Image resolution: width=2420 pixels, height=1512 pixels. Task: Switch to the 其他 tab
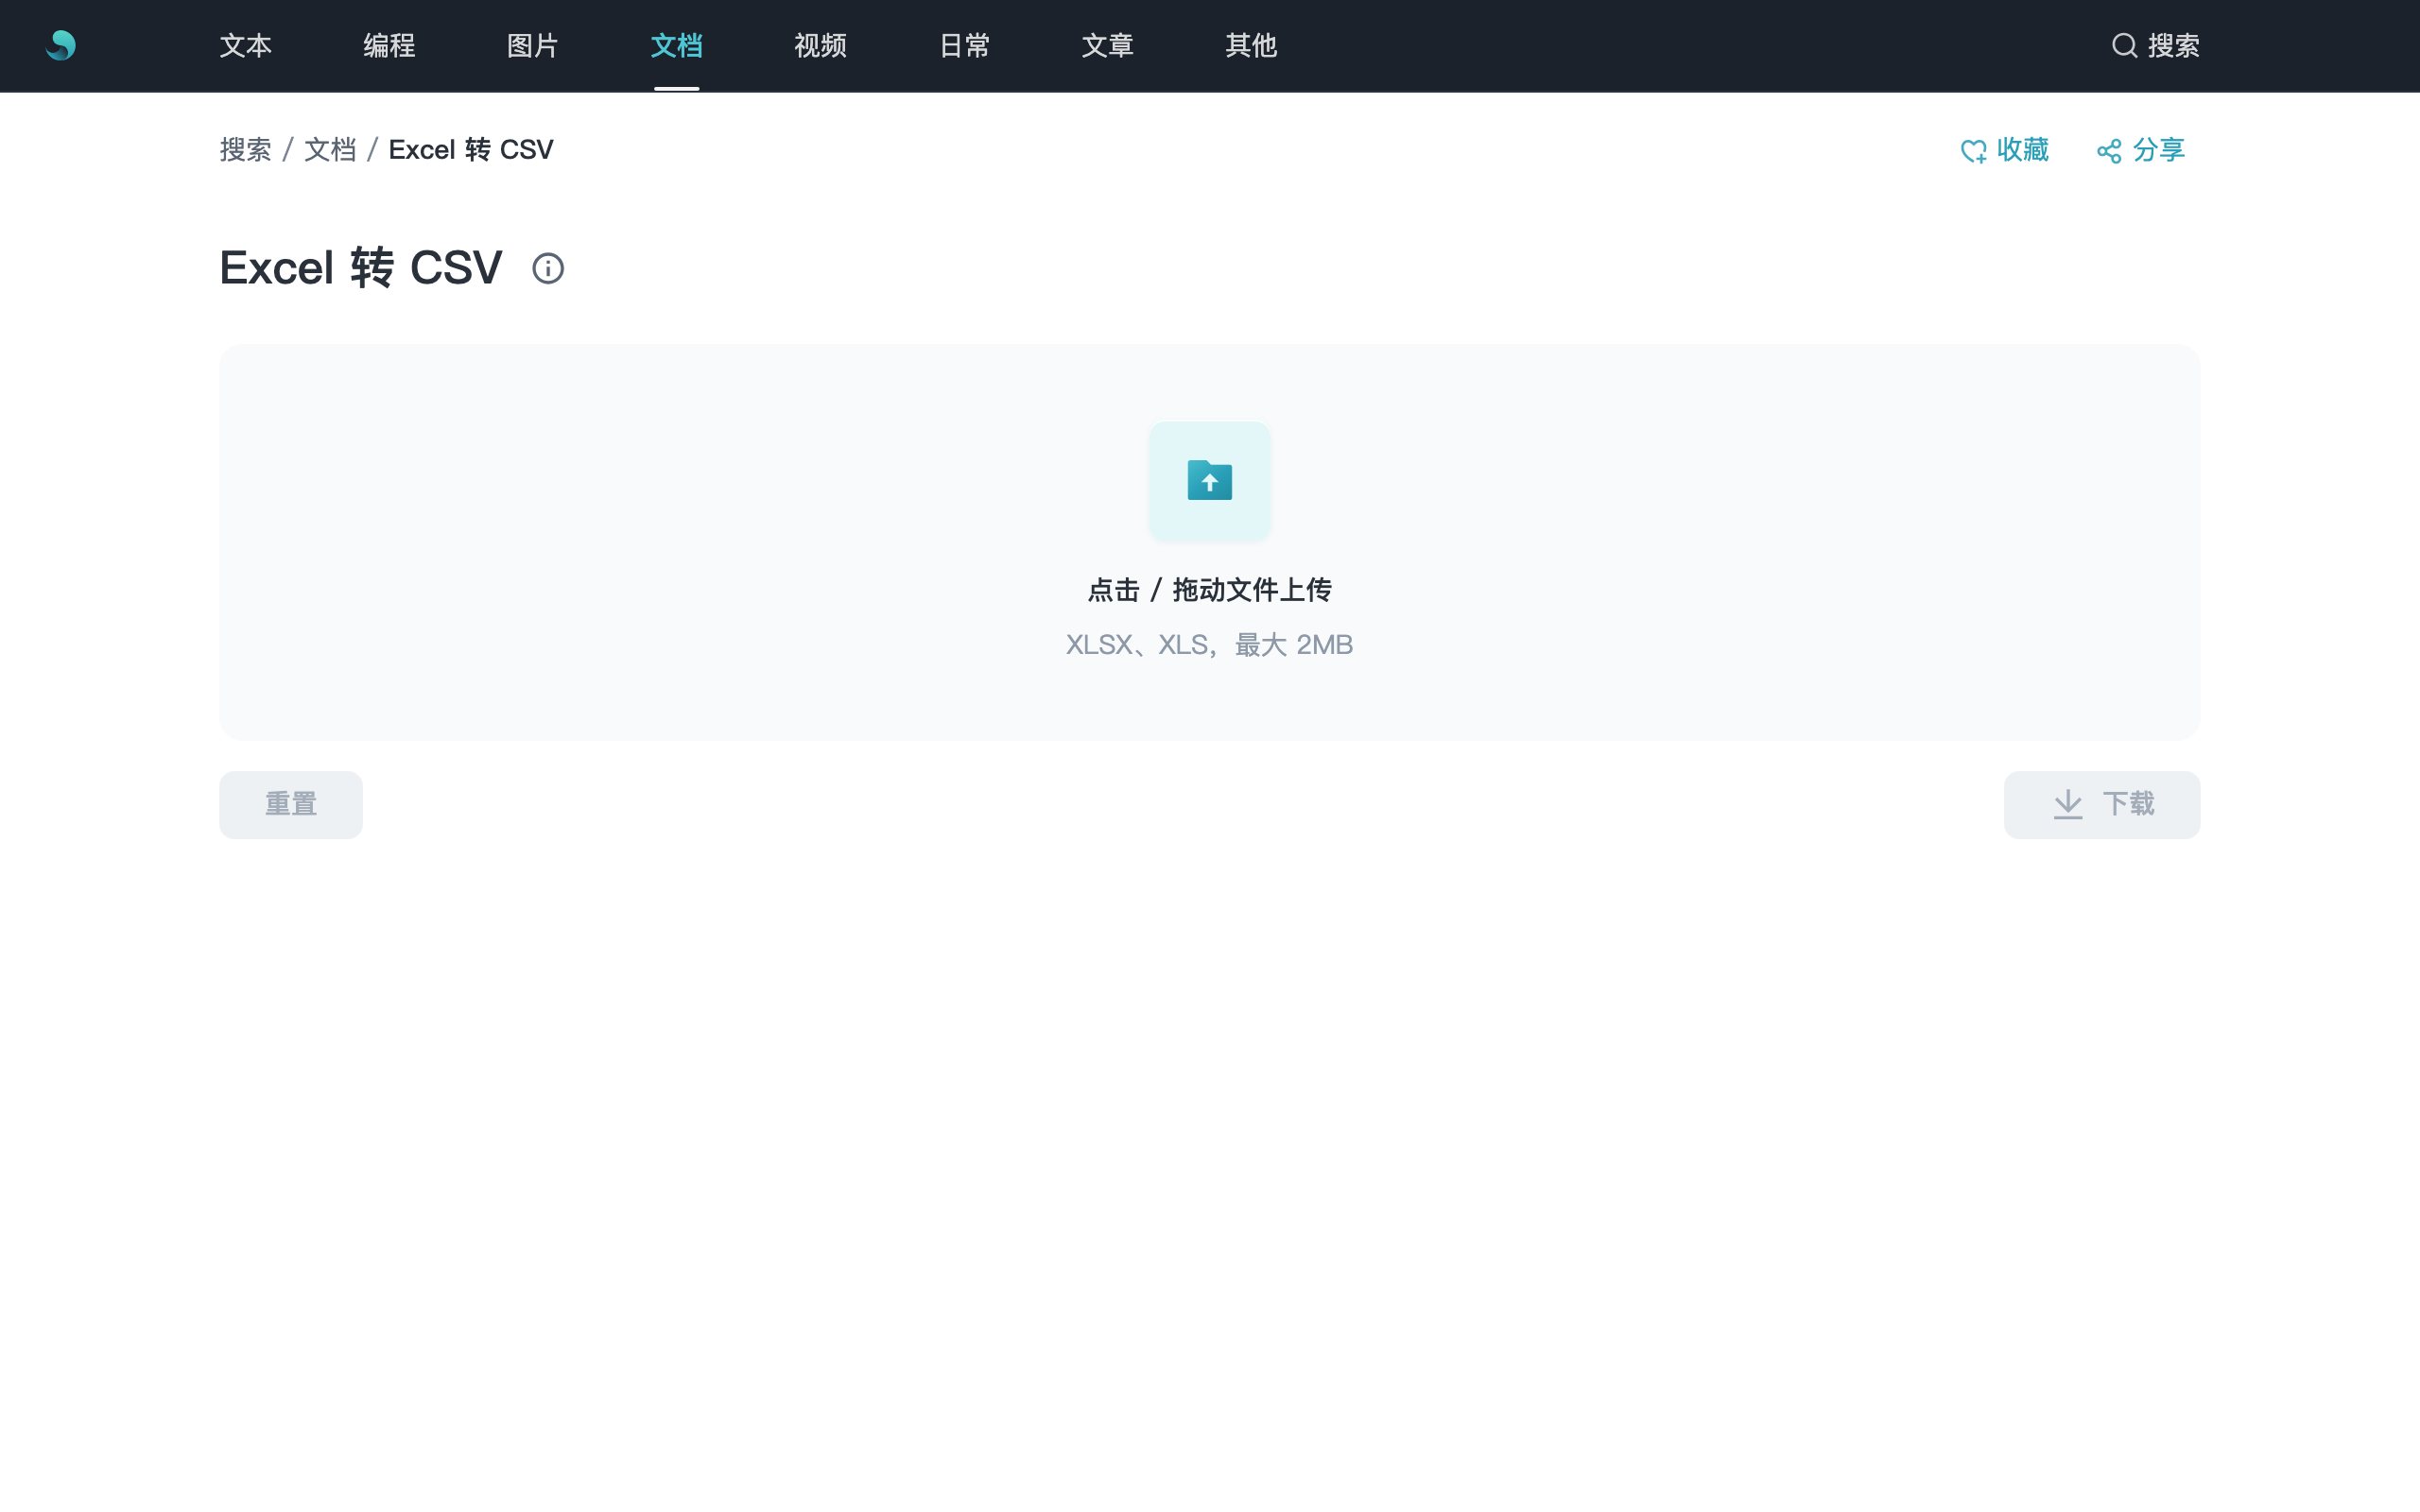click(1251, 46)
